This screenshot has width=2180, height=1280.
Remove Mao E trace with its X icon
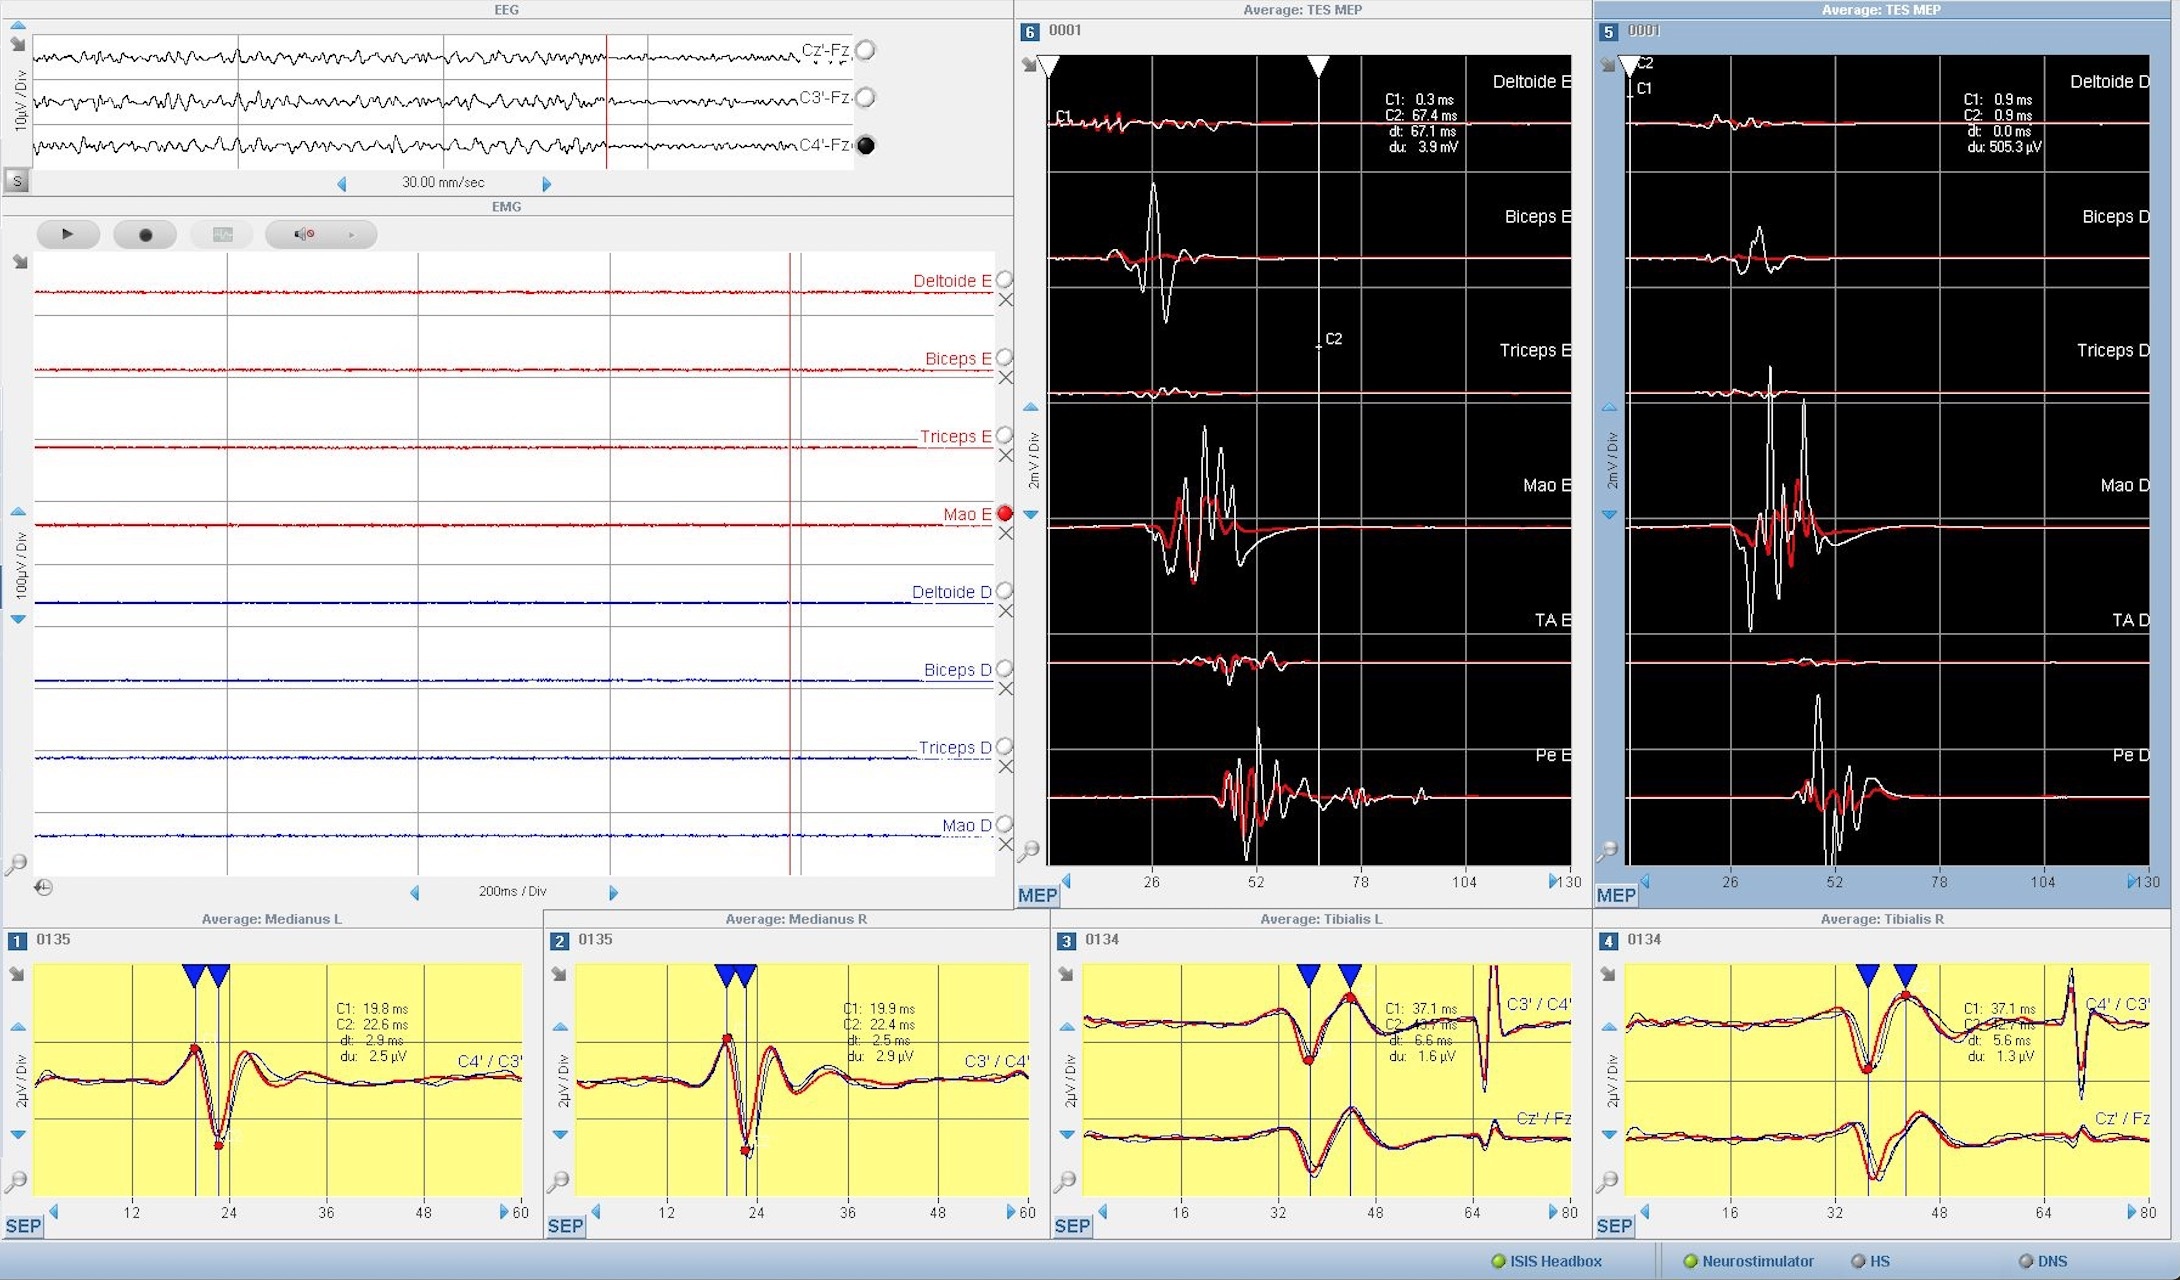1006,534
